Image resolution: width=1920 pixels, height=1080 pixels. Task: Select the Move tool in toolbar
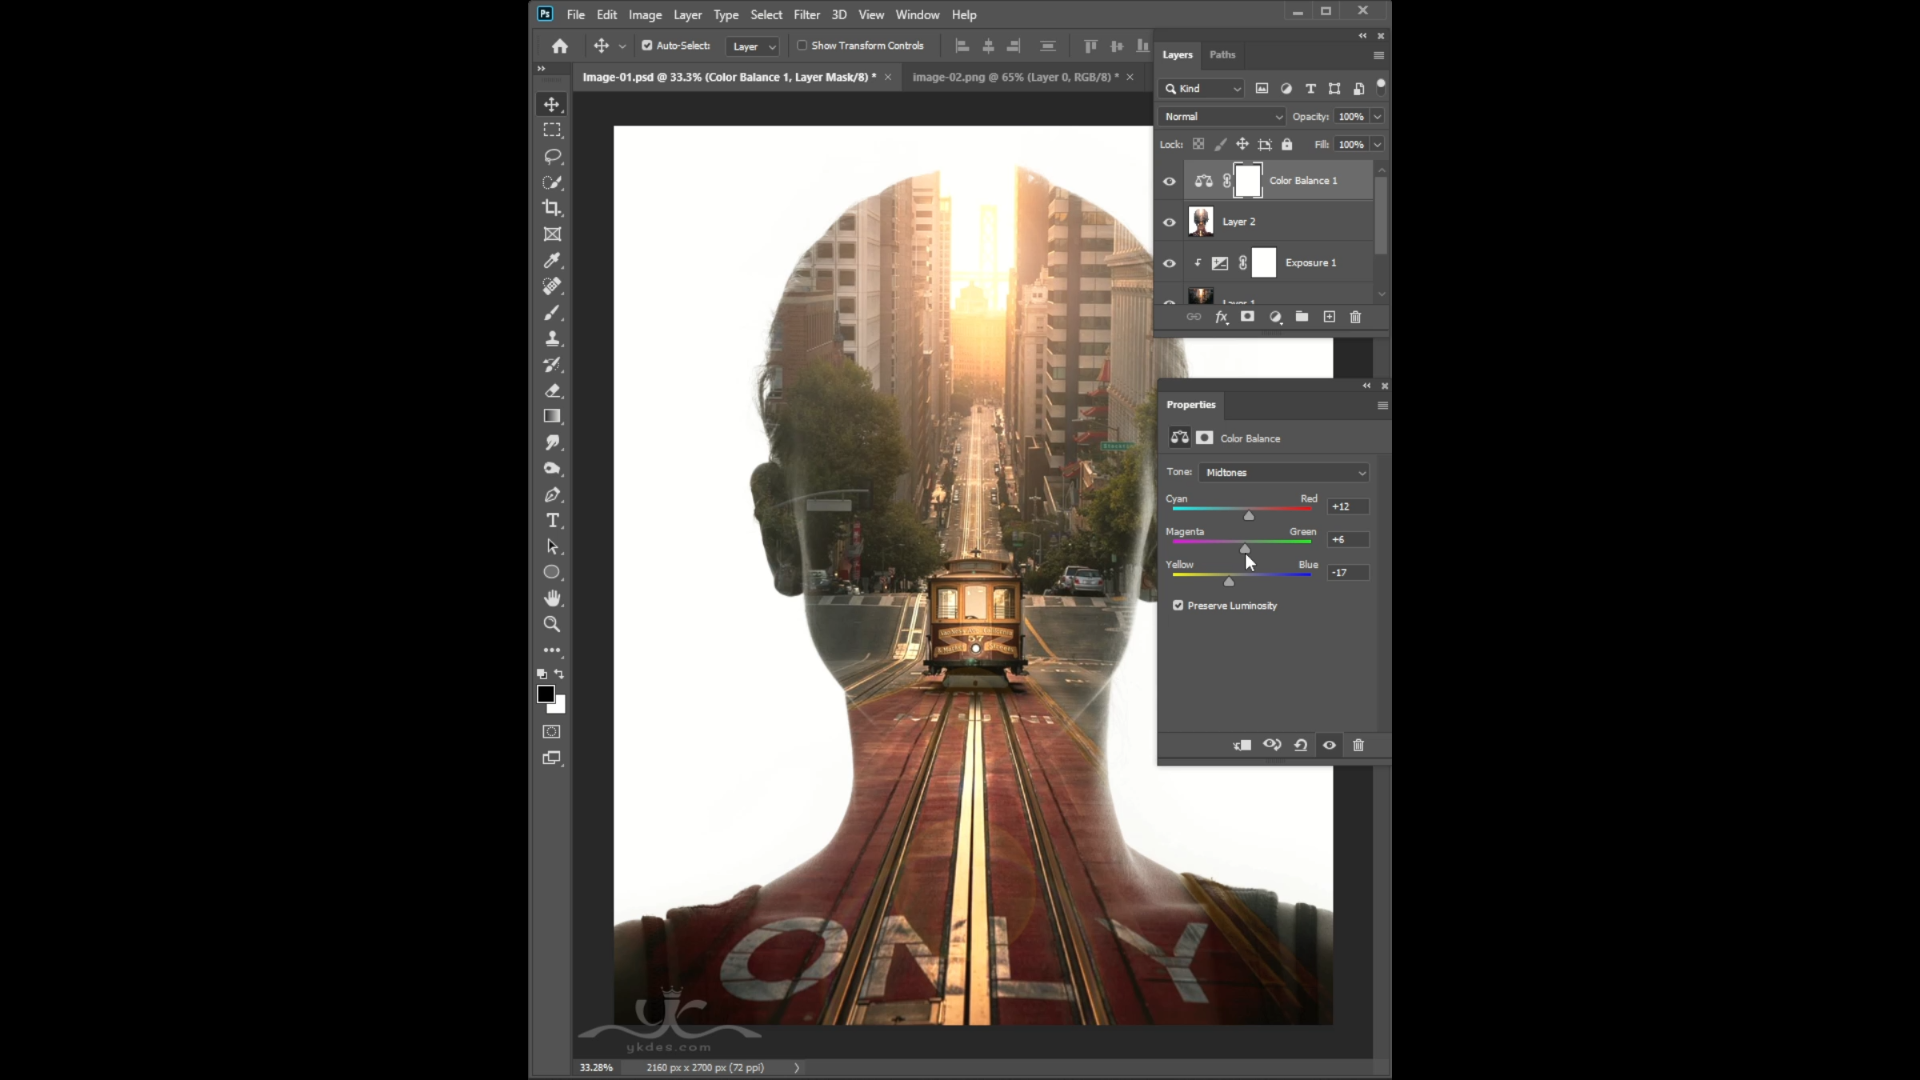[x=552, y=104]
